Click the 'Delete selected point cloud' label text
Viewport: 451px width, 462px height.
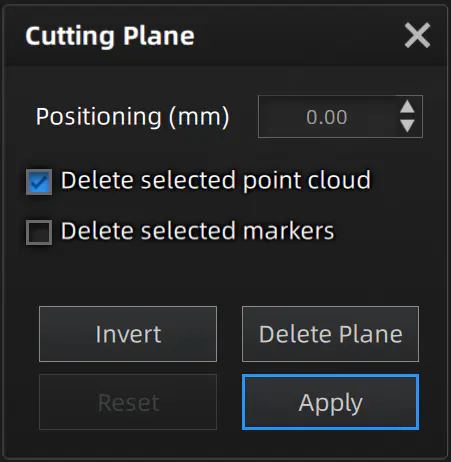[x=216, y=180]
